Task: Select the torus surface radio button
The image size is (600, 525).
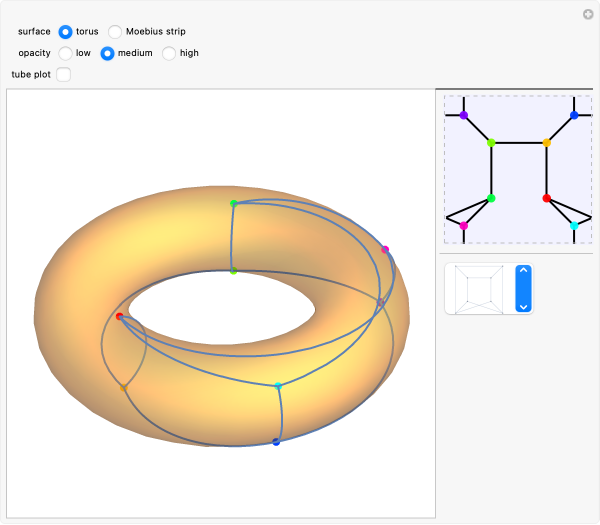Action: pos(65,32)
